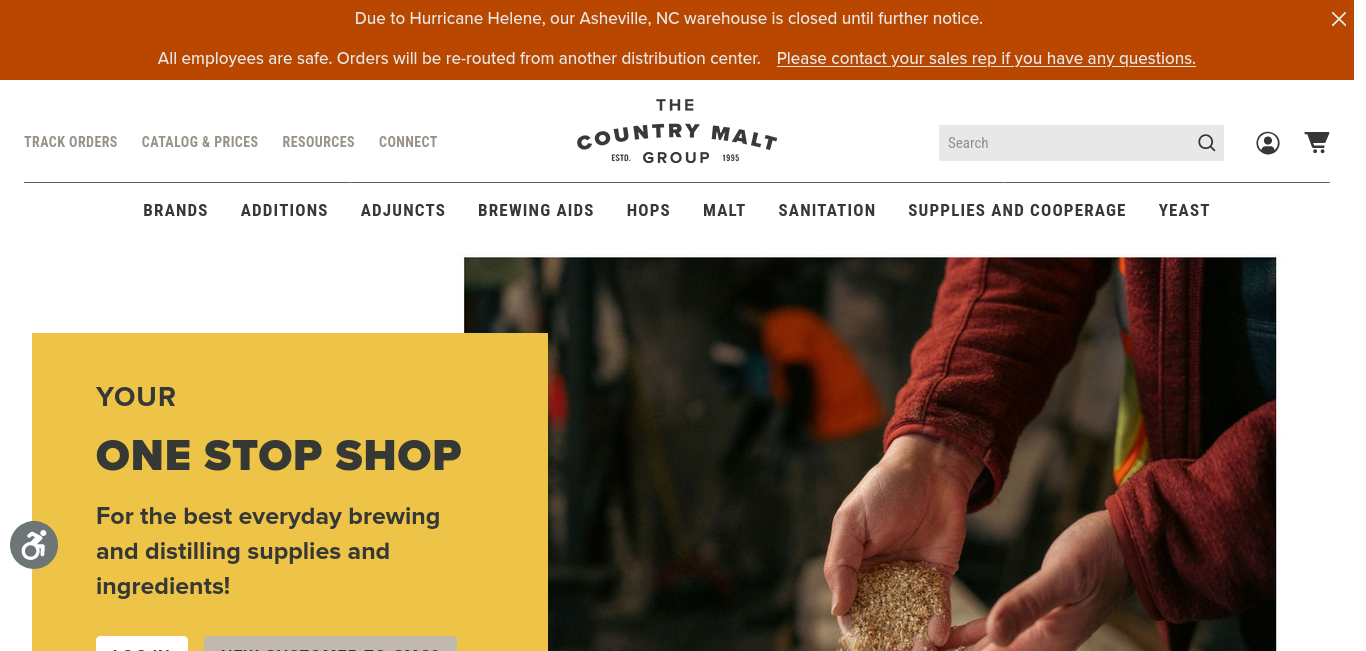Viewport: 1366px width, 651px height.
Task: Open Catalog & Prices link
Action: (200, 142)
